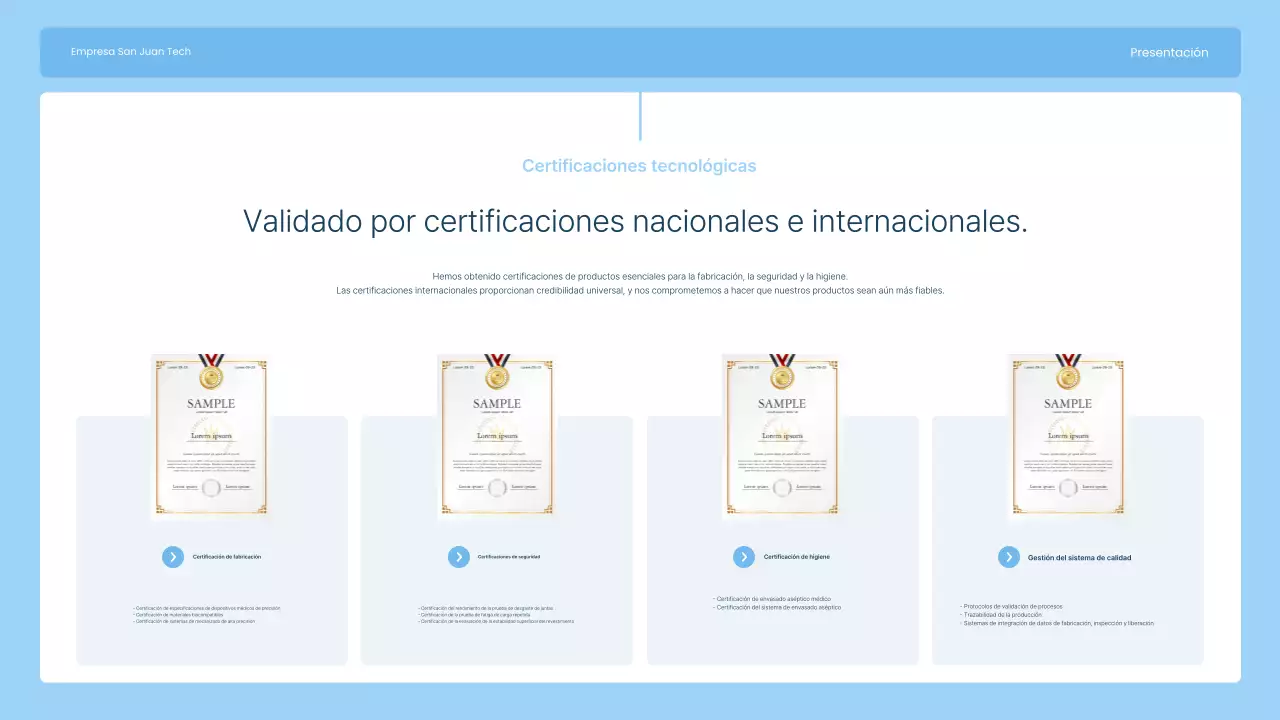Open the Presentación menu item
This screenshot has height=720, width=1280.
coord(1169,52)
